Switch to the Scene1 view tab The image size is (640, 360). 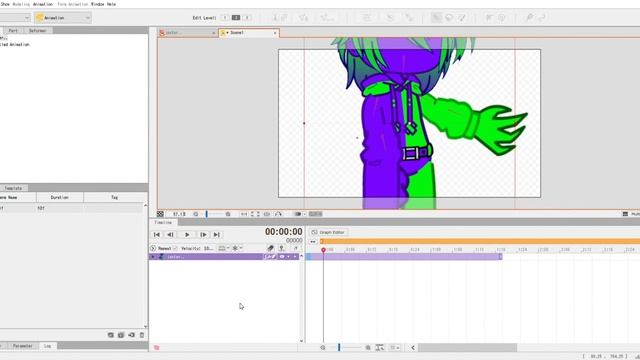[249, 33]
